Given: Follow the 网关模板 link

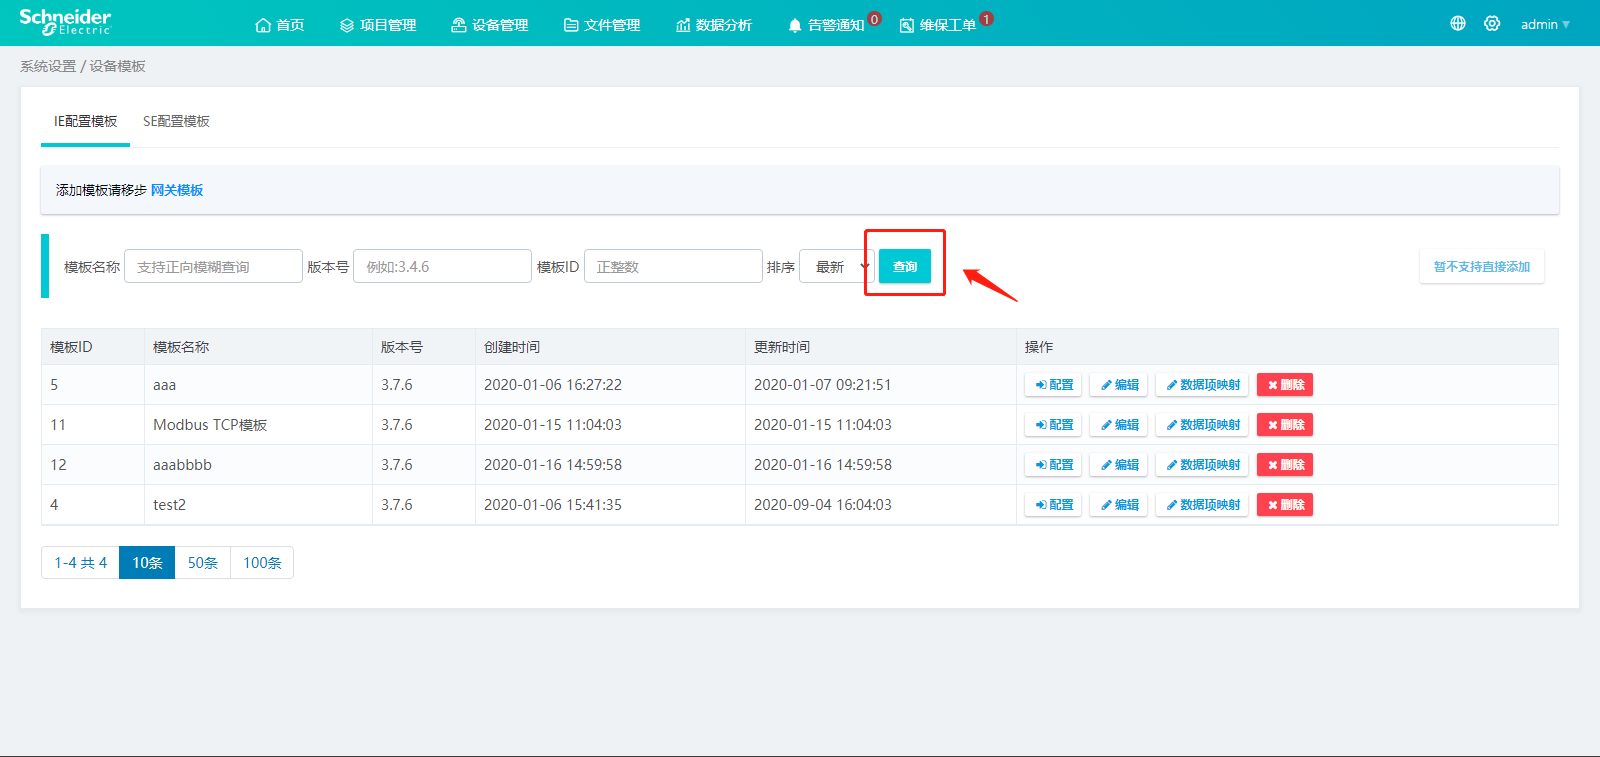Looking at the screenshot, I should [x=177, y=190].
